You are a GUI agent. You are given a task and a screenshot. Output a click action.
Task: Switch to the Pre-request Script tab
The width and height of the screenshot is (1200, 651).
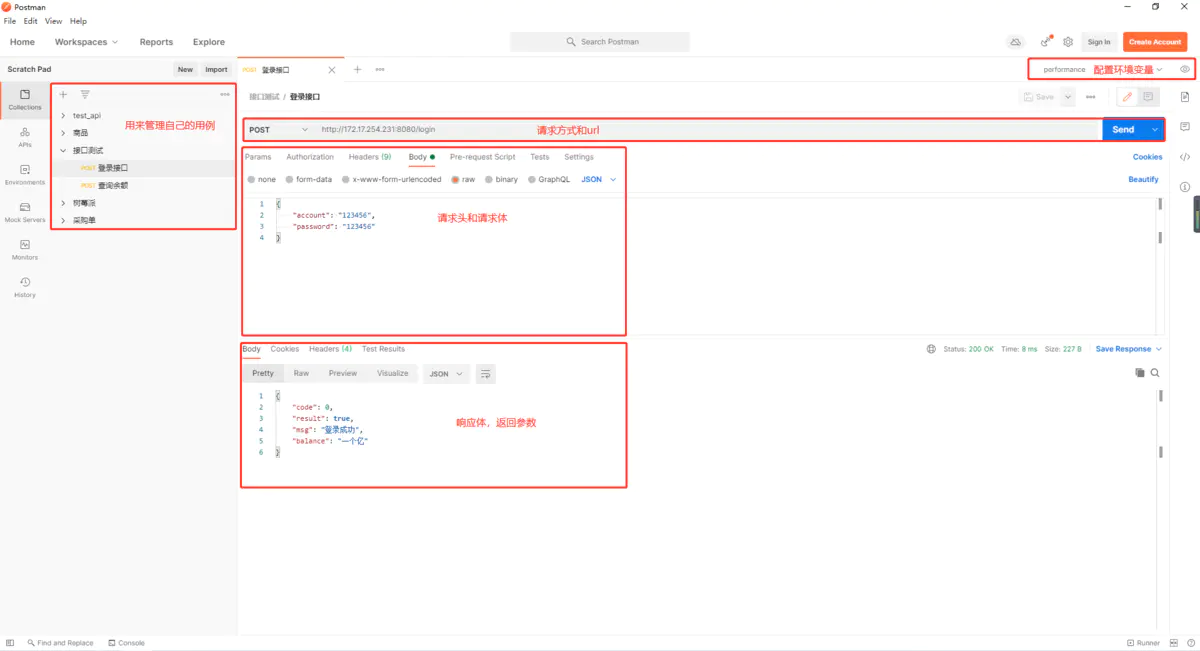(483, 157)
